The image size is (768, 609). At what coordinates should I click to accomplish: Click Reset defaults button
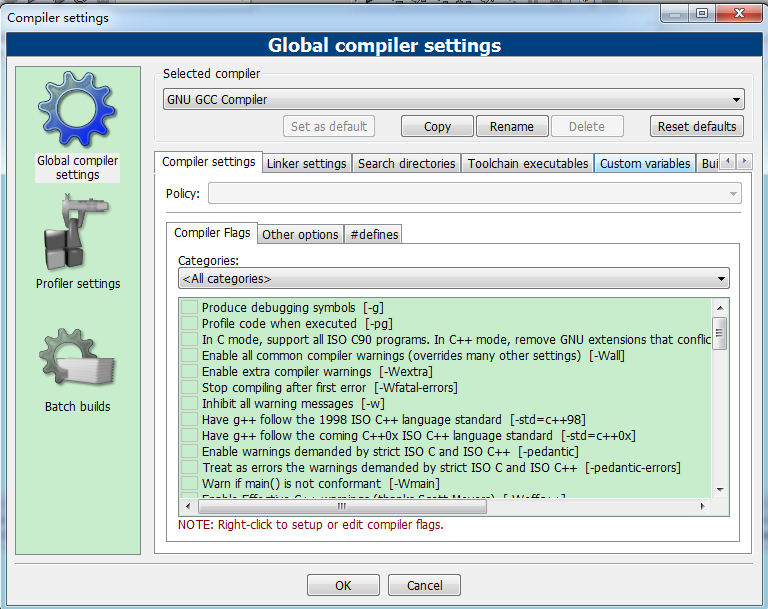pos(697,126)
